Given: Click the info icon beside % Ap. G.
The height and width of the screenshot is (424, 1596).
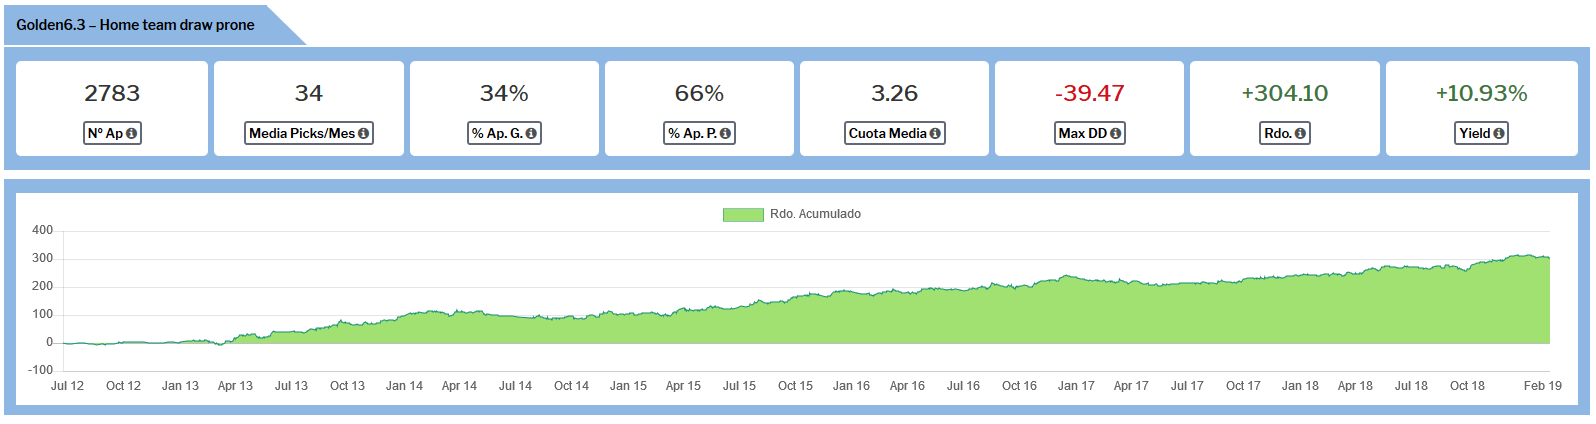Looking at the screenshot, I should [531, 133].
